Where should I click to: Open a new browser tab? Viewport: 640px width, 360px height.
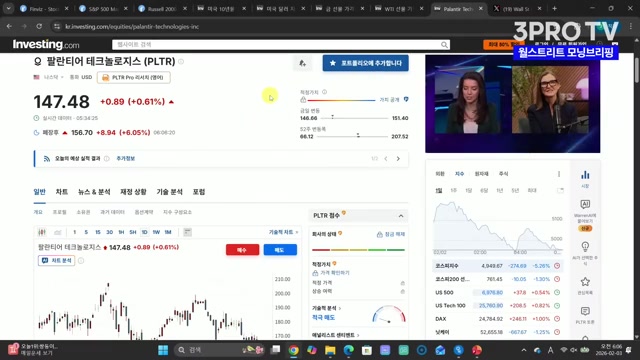click(554, 8)
